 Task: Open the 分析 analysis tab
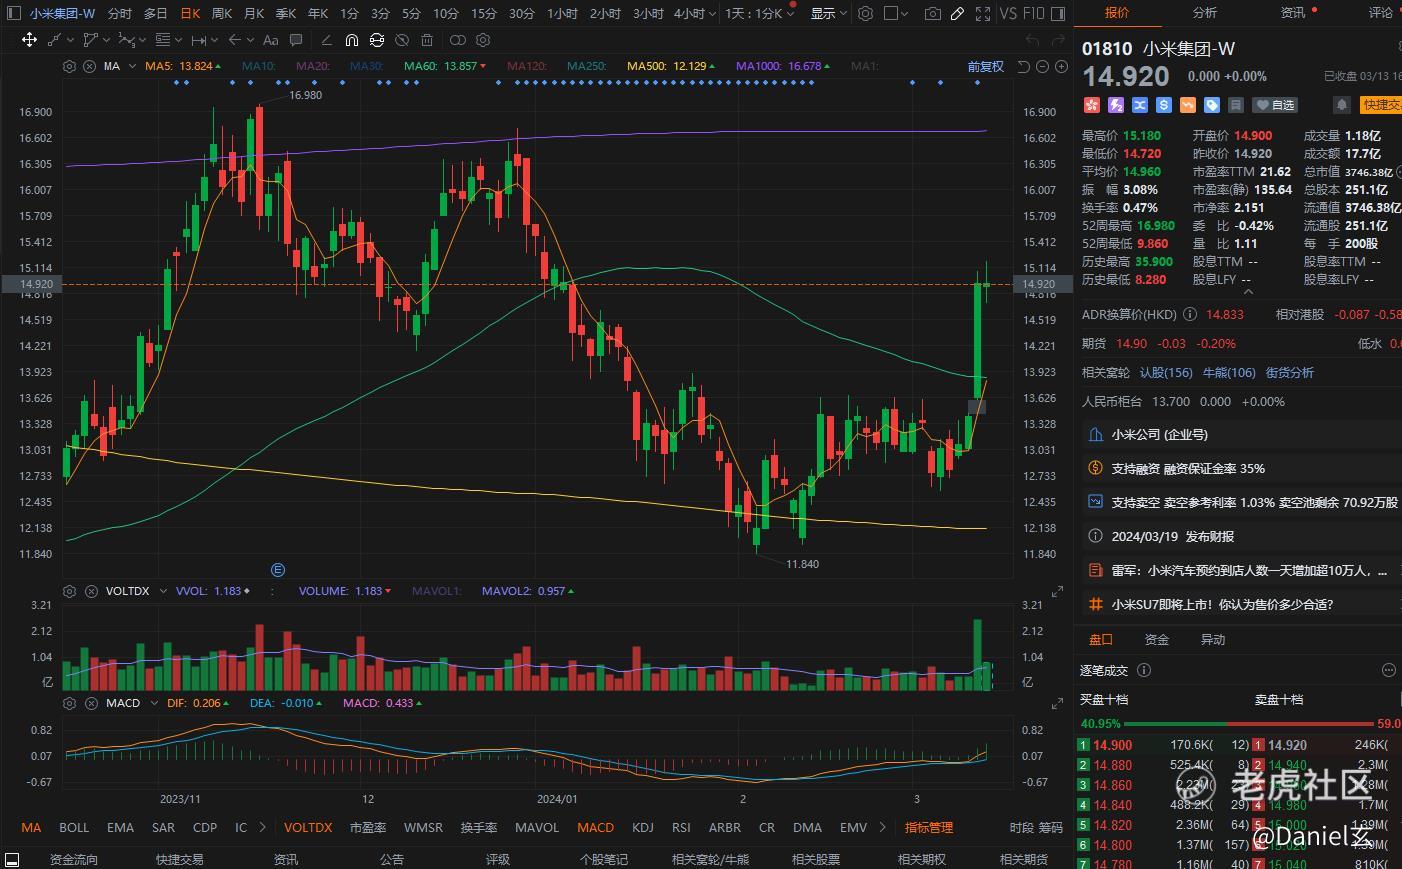pyautogui.click(x=1205, y=13)
